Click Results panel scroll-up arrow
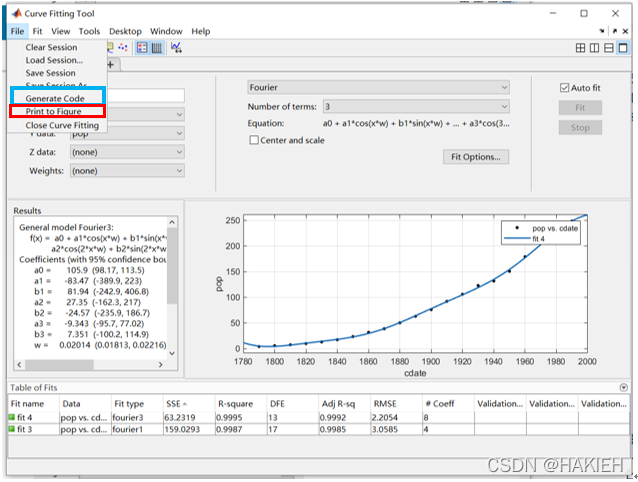Screen dimensions: 638x482 (172, 222)
